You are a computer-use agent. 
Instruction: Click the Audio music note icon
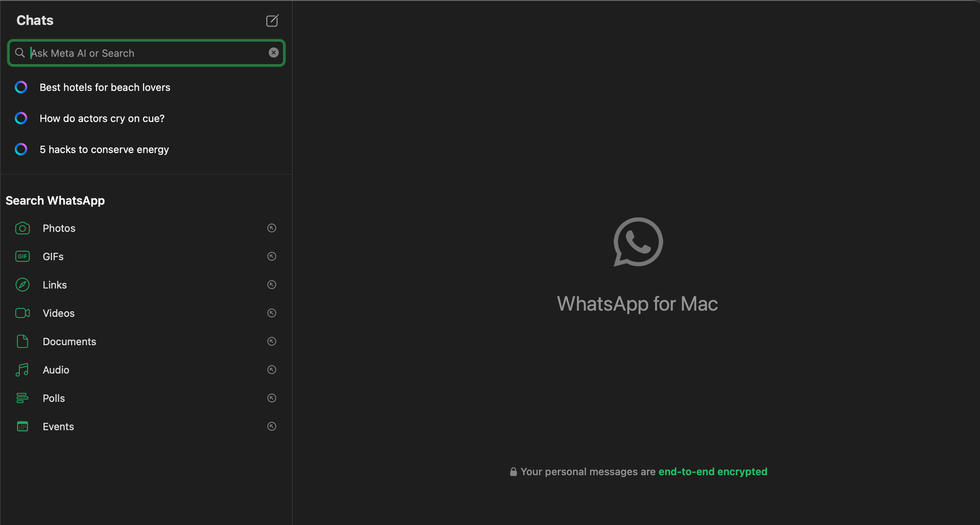[22, 370]
